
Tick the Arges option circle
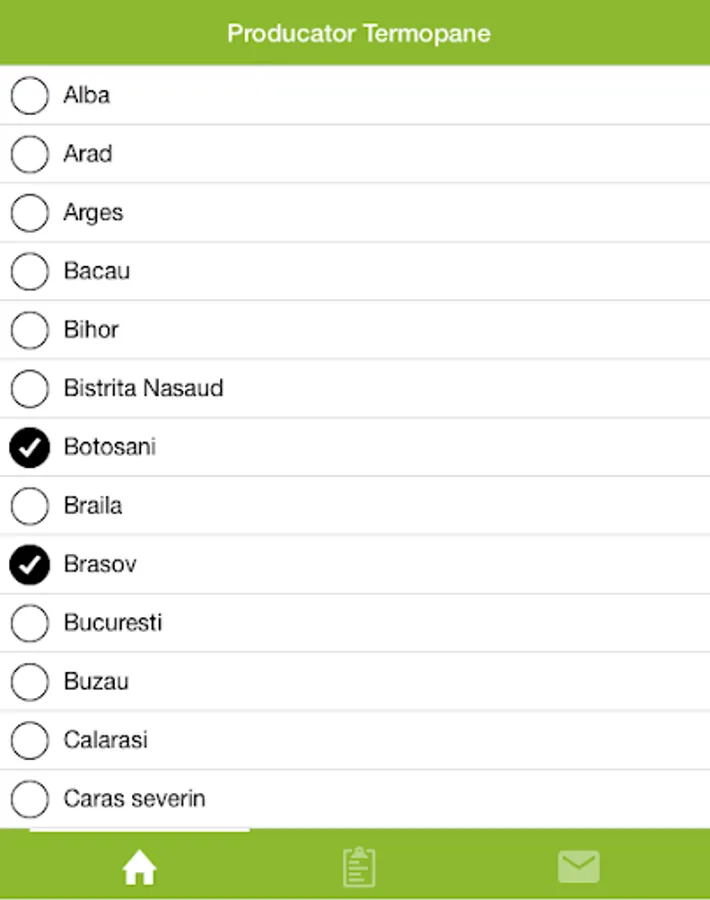(x=30, y=213)
